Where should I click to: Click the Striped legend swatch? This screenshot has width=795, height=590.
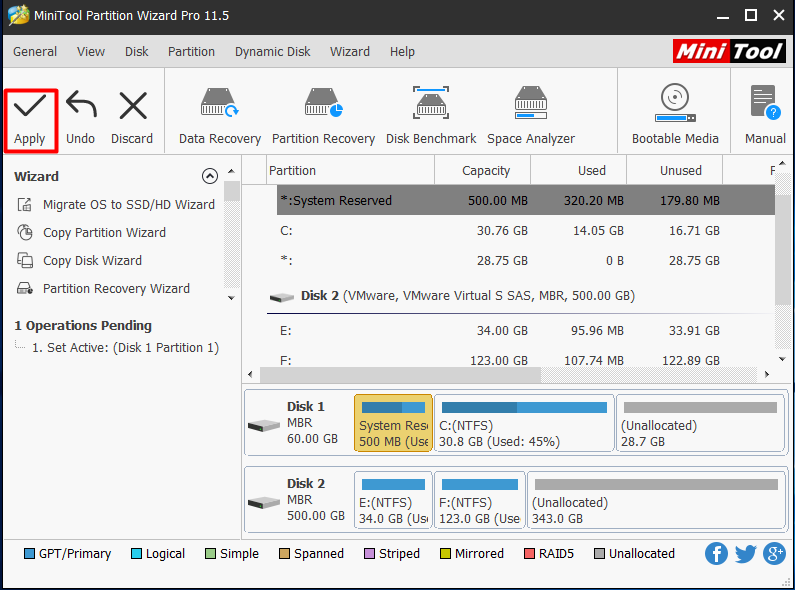[x=370, y=554]
